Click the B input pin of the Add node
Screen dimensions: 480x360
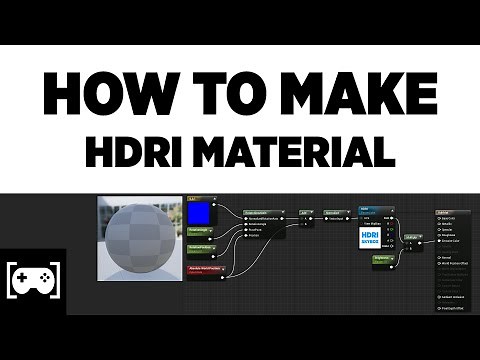302,224
